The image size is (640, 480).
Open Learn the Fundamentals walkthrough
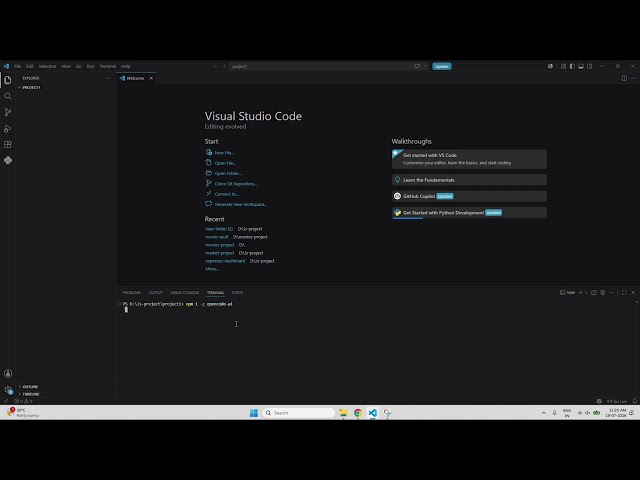[469, 180]
